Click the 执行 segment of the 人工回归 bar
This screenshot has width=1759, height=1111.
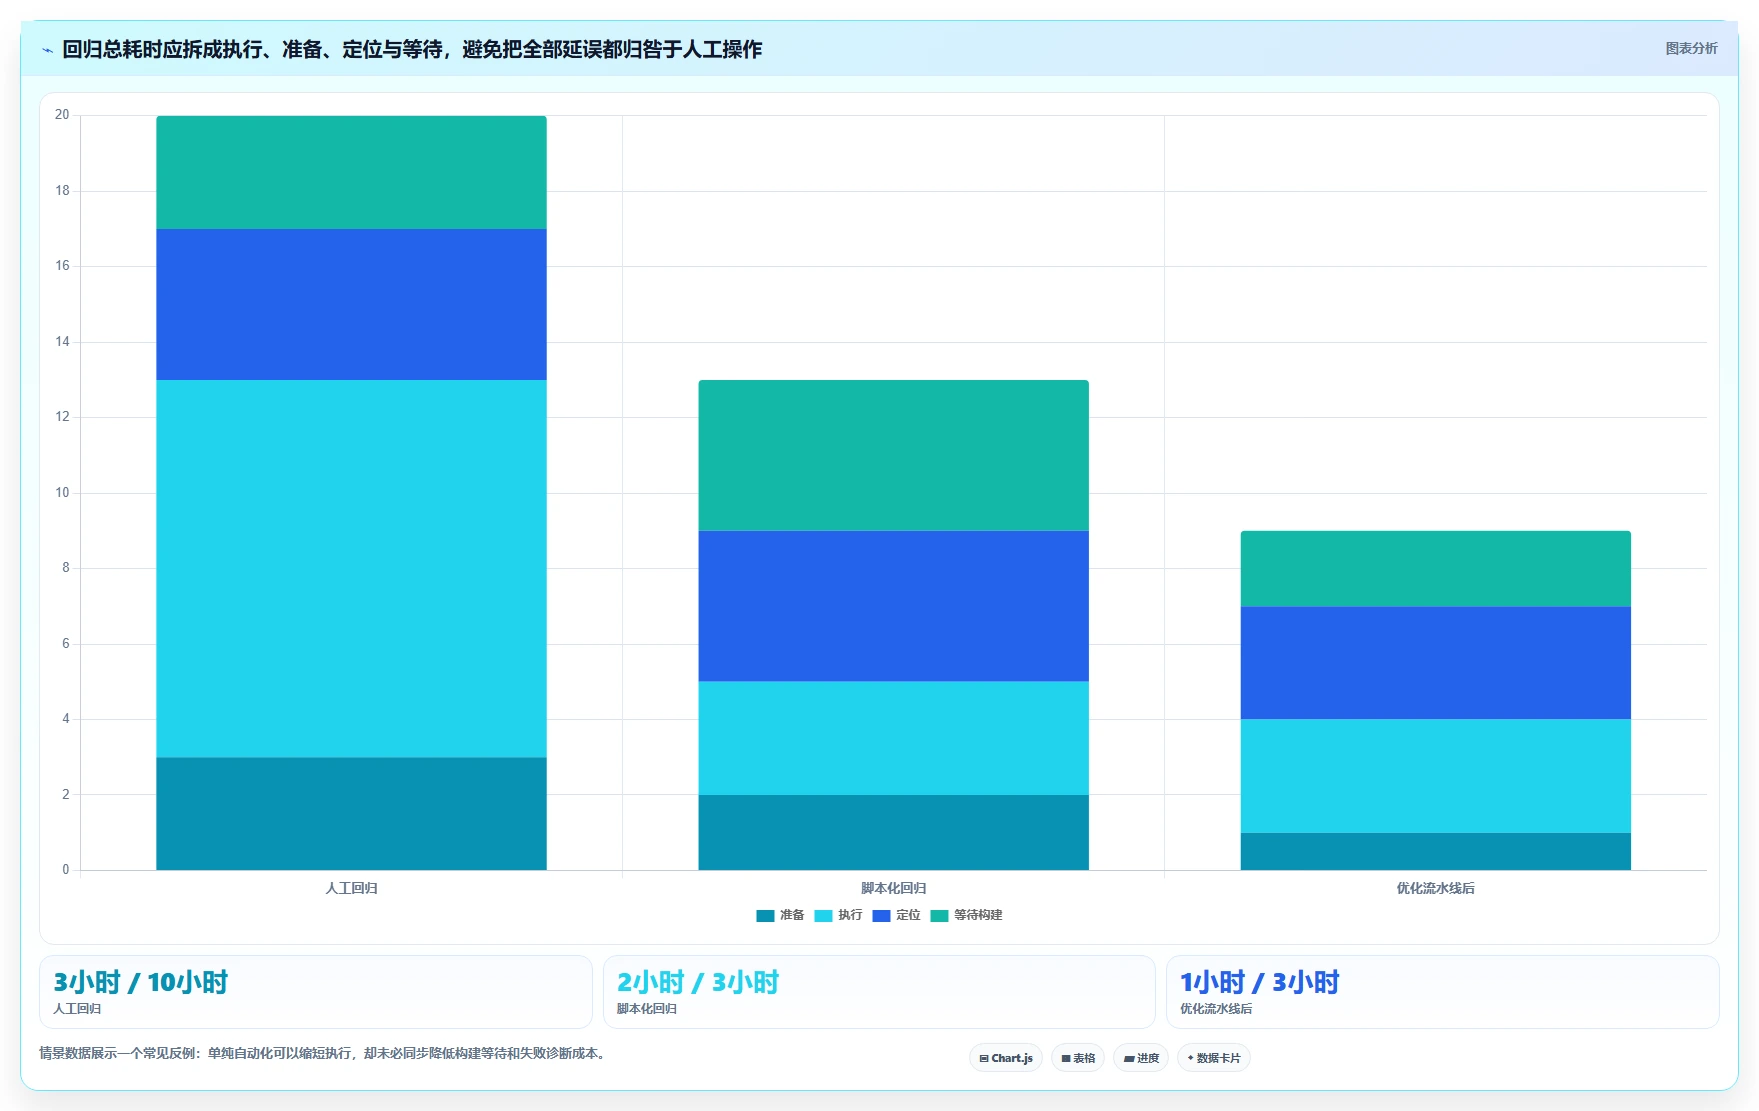point(351,568)
